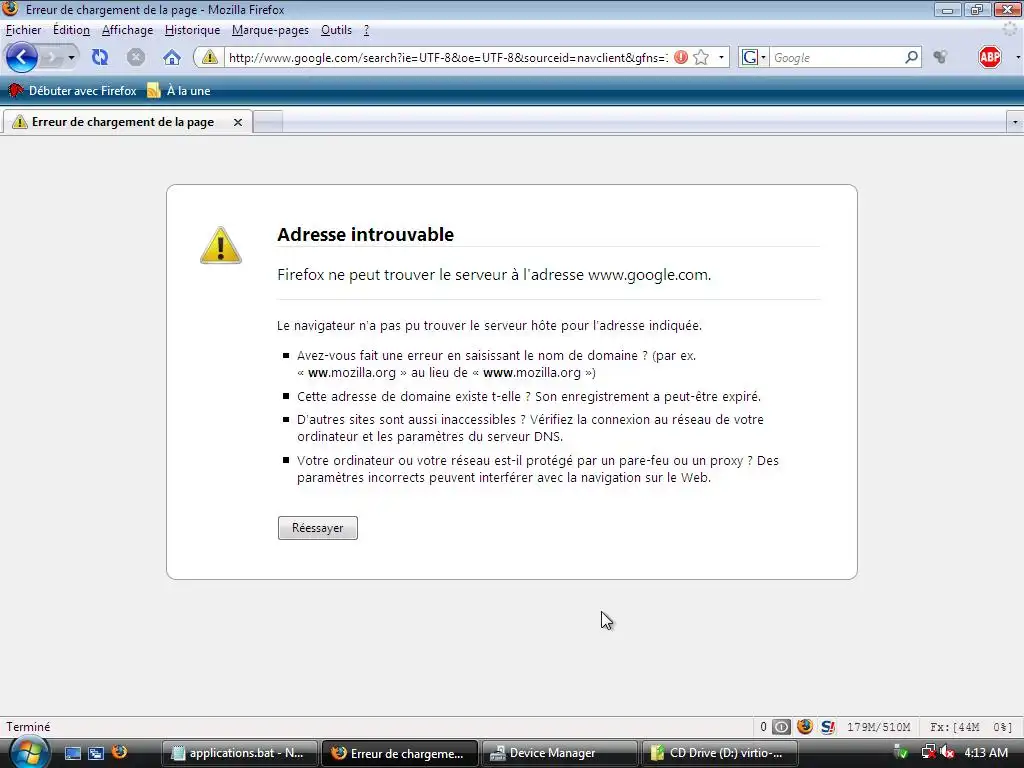The image size is (1024, 768).
Task: Open the back/forward history dropdown arrow
Action: tap(71, 57)
